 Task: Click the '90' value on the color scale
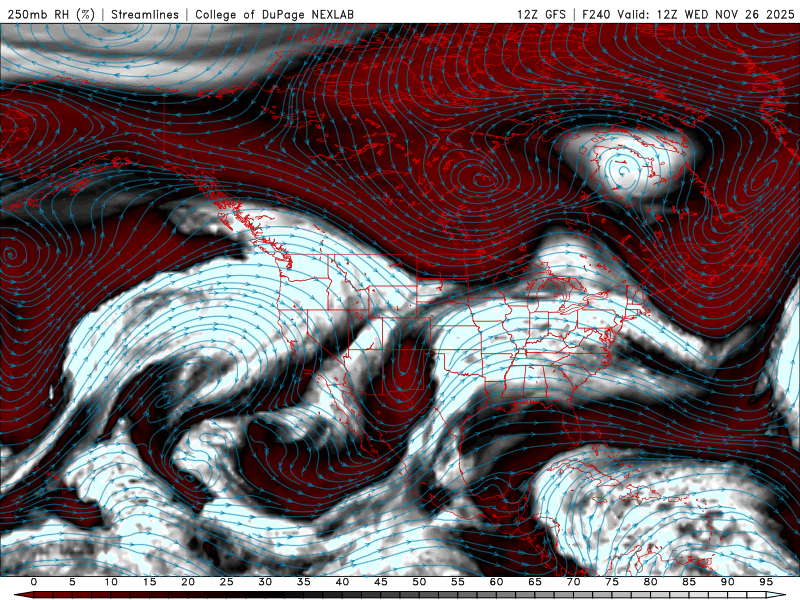click(728, 582)
